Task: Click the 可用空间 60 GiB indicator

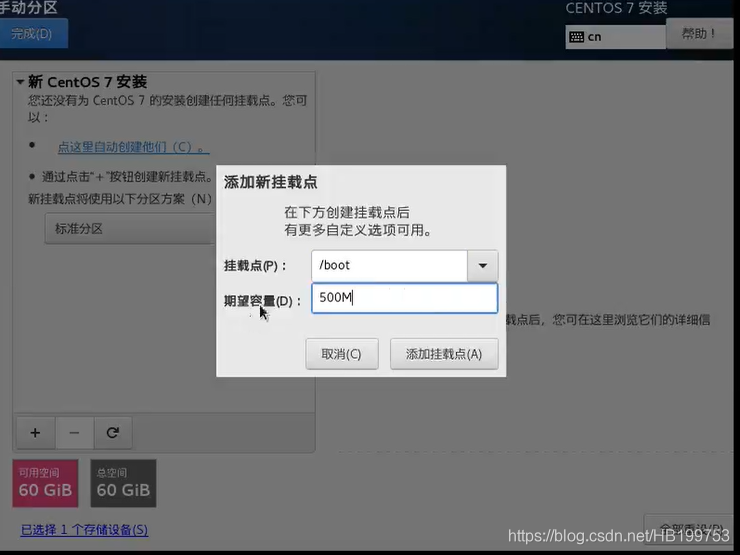Action: pos(45,483)
